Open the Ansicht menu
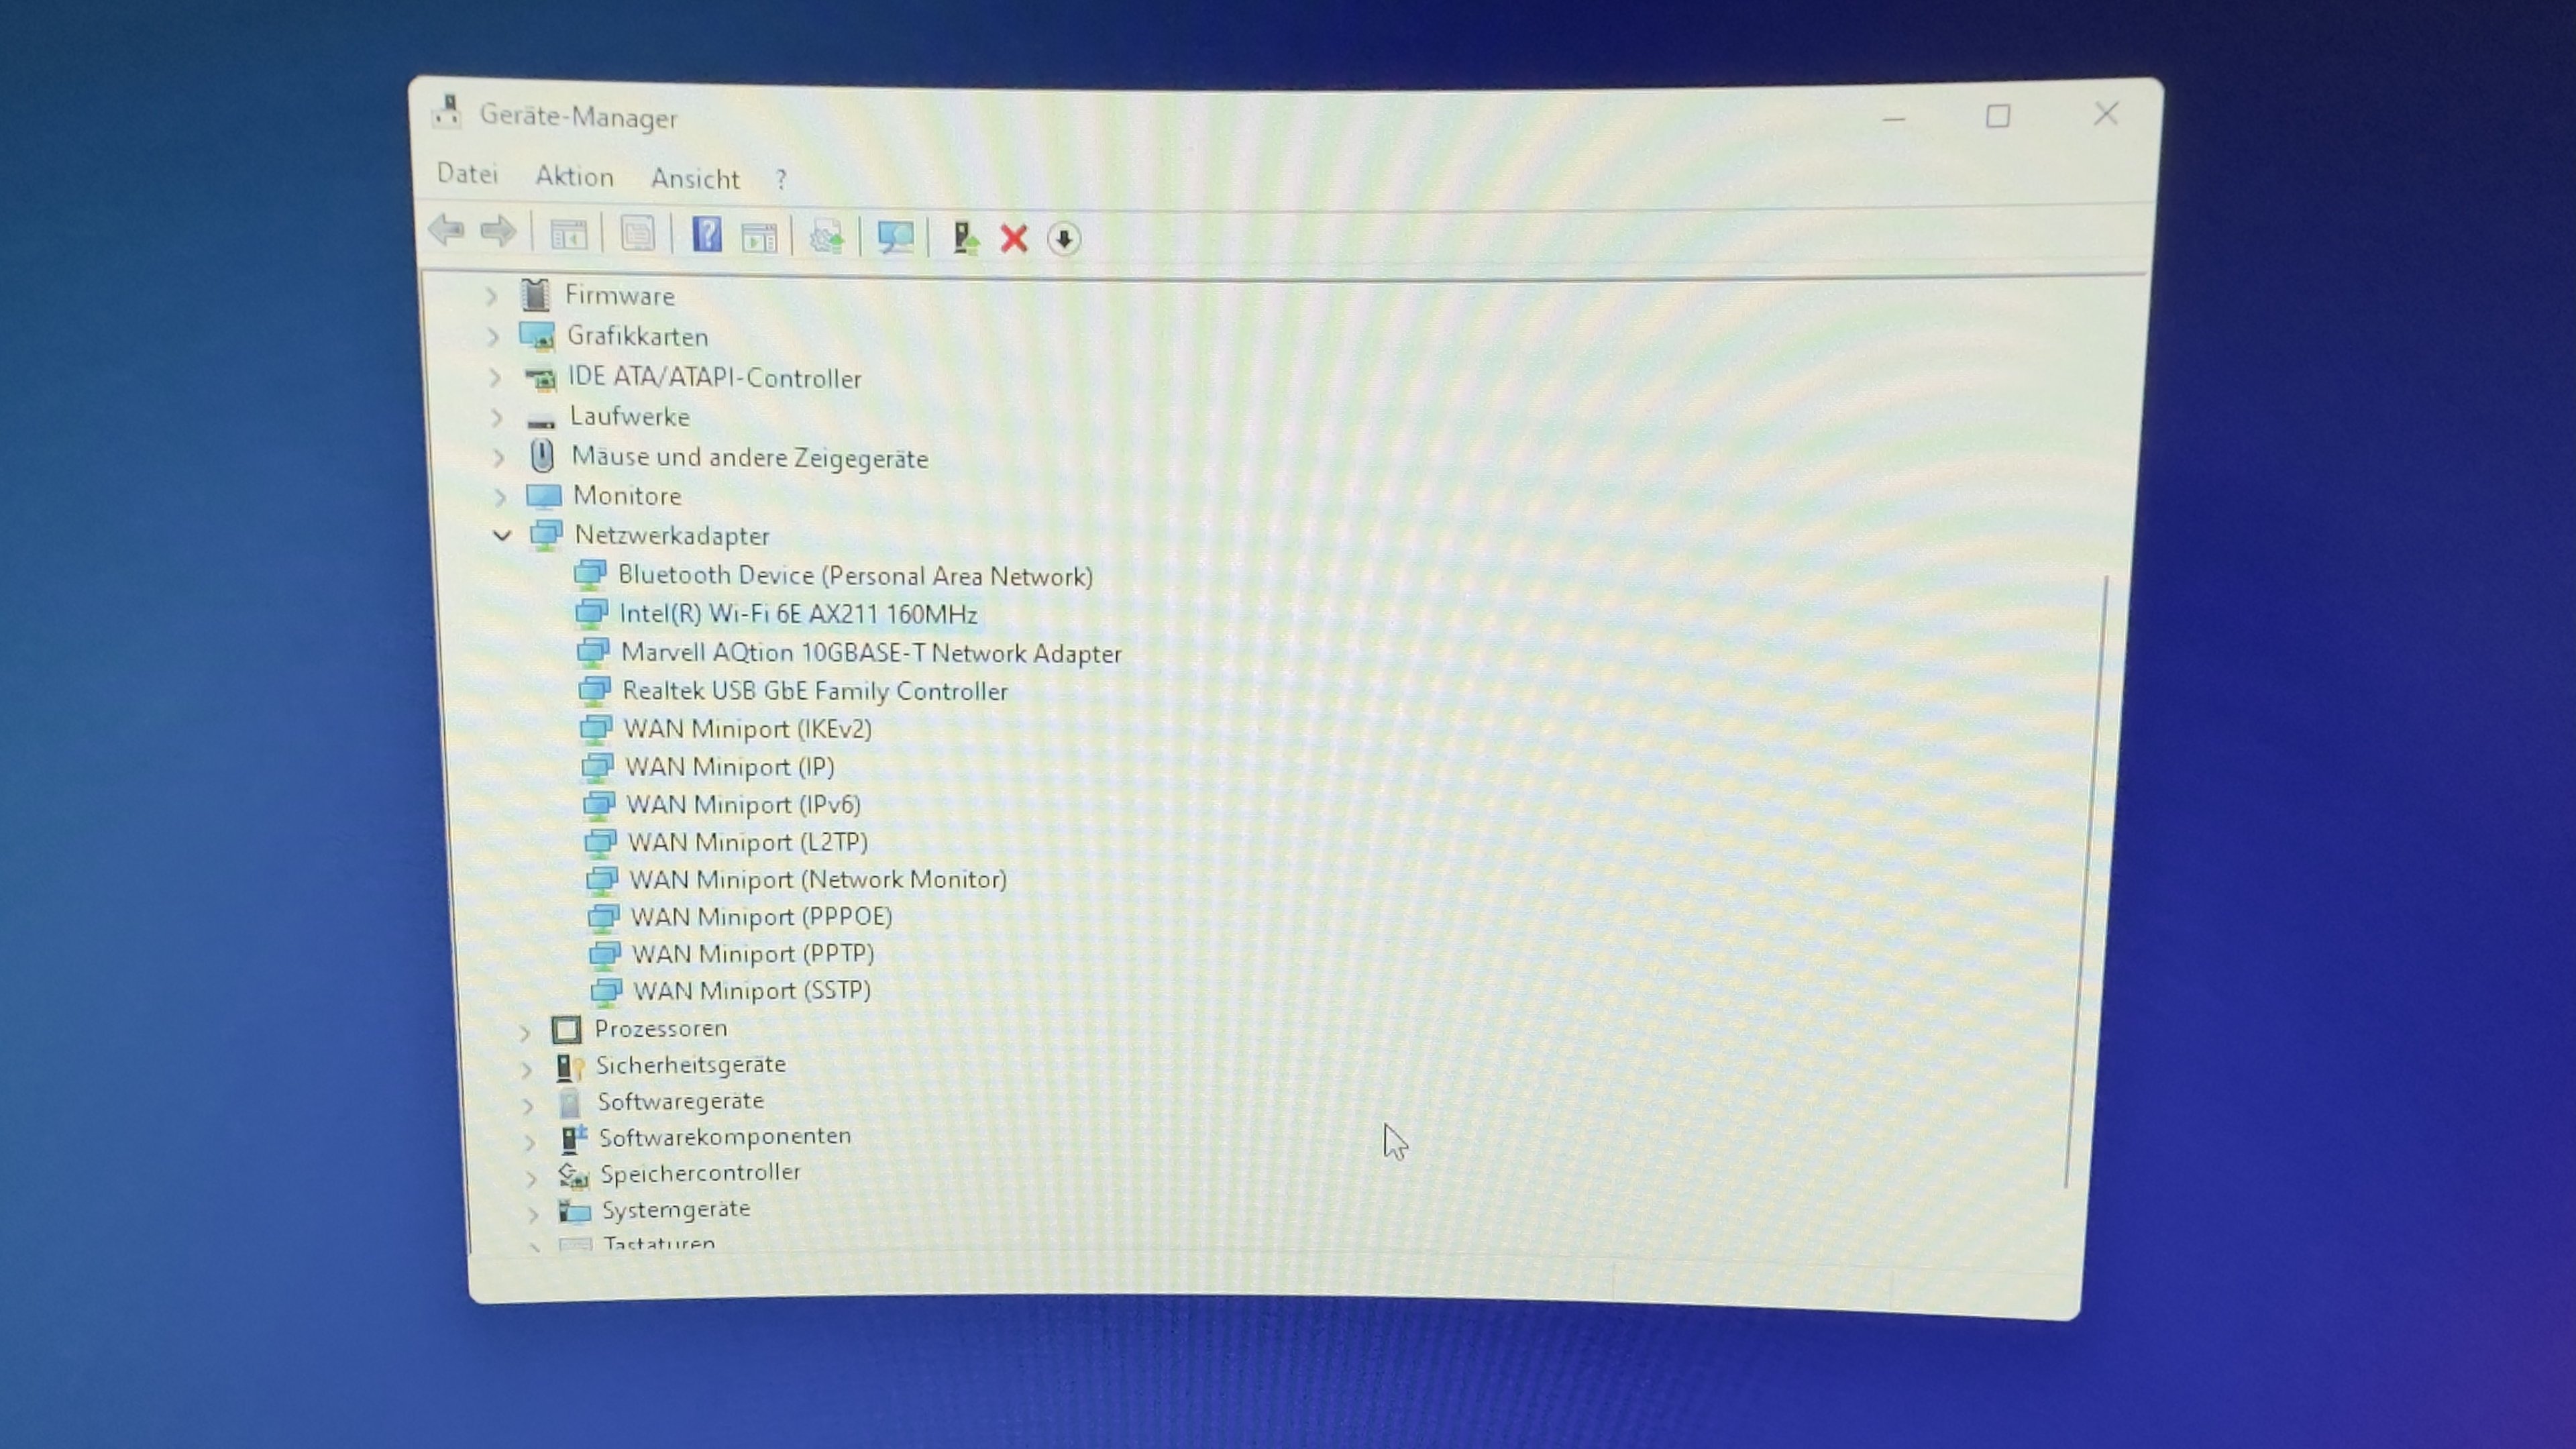The height and width of the screenshot is (1449, 2576). [x=695, y=179]
